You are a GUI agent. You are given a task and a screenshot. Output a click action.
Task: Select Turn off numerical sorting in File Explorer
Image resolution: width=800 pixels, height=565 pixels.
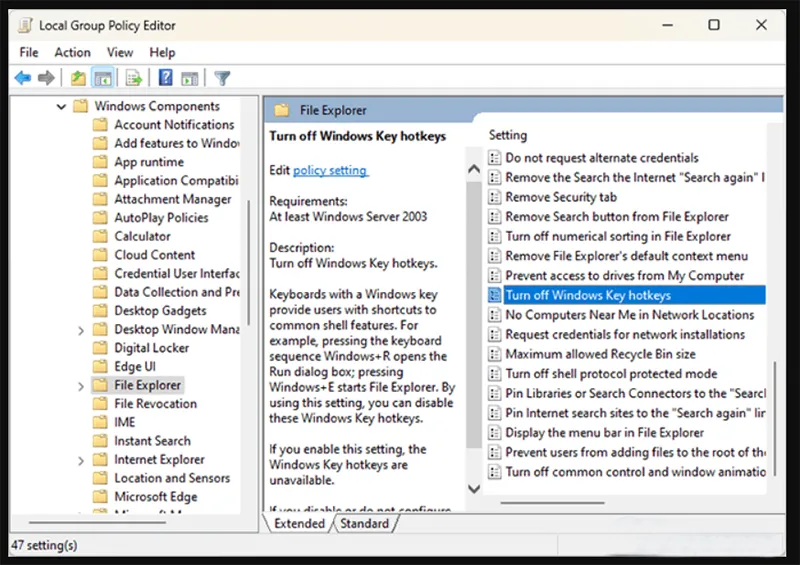click(618, 236)
